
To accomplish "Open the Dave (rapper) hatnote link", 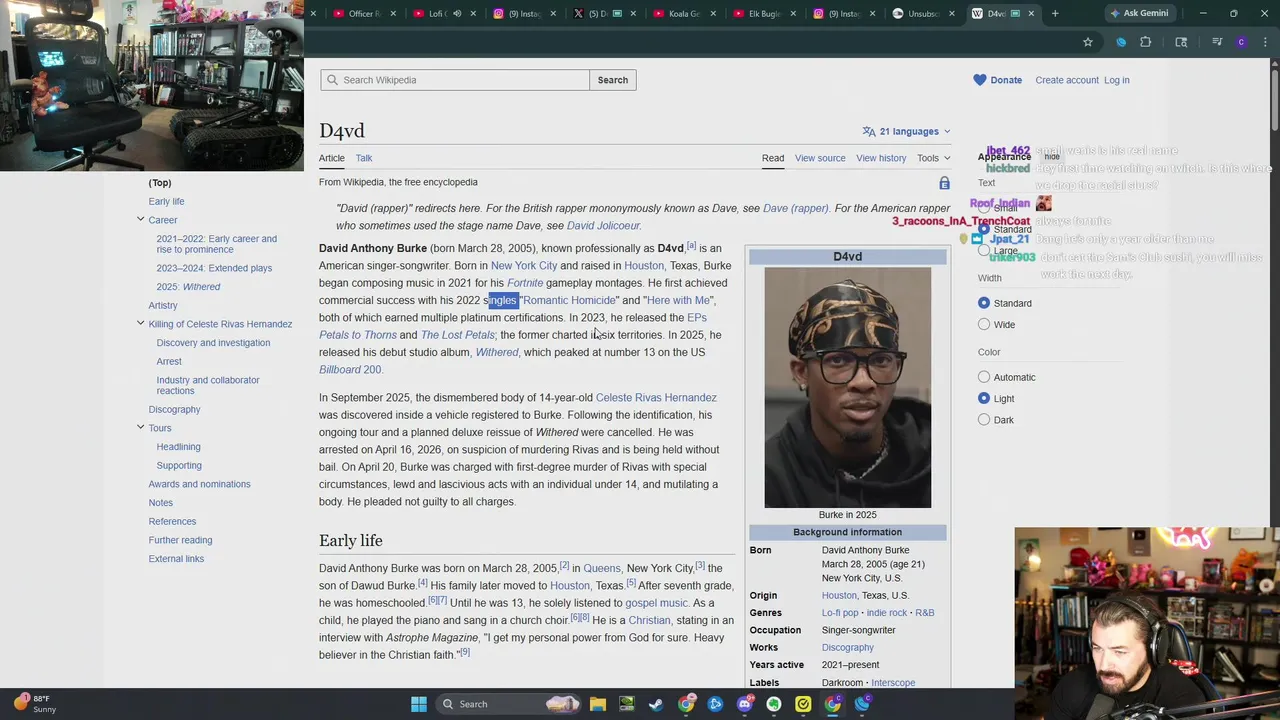I will 796,208.
